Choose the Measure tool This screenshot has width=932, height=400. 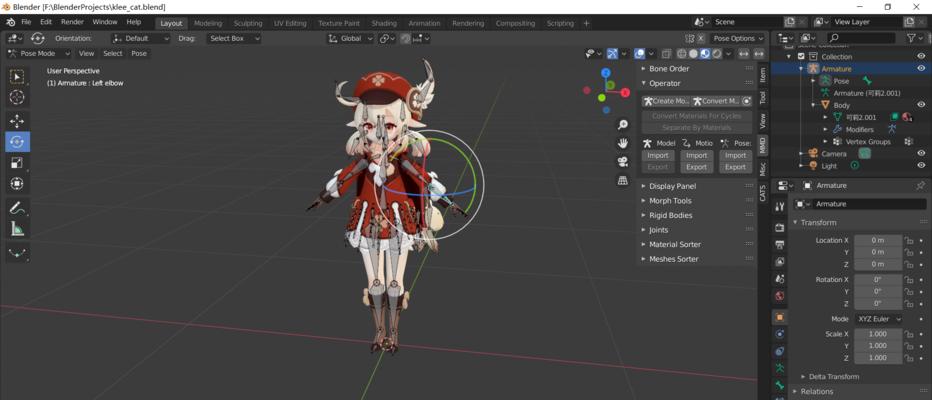click(17, 229)
